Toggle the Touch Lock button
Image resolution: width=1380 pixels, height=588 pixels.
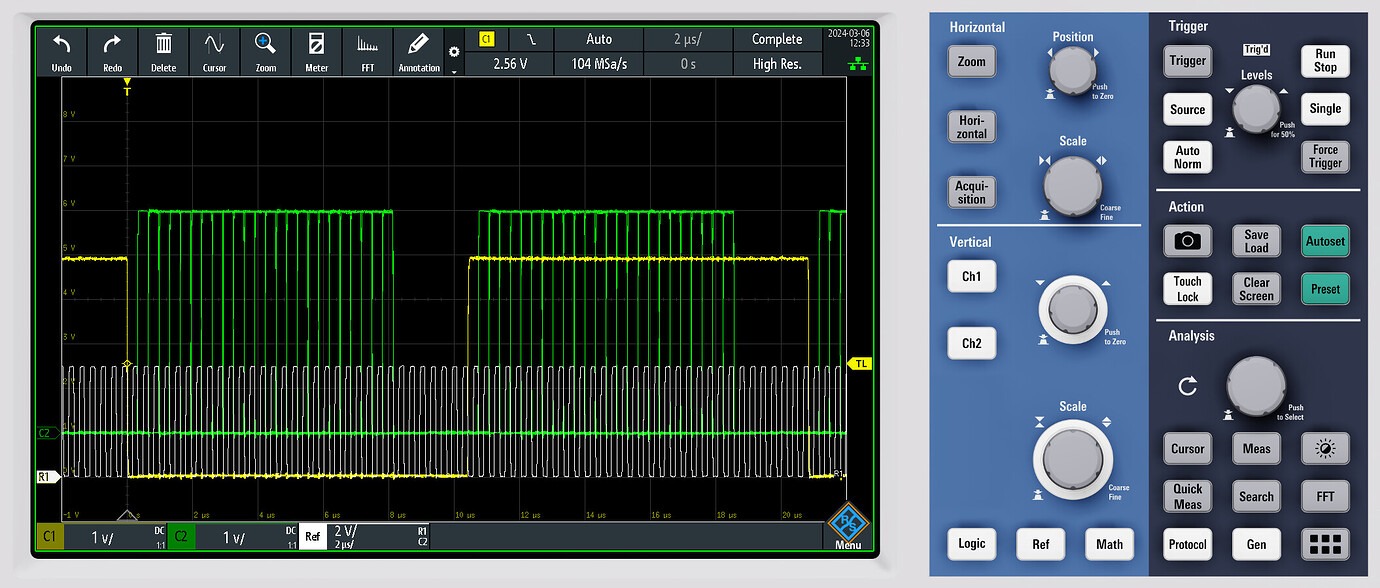(1187, 289)
